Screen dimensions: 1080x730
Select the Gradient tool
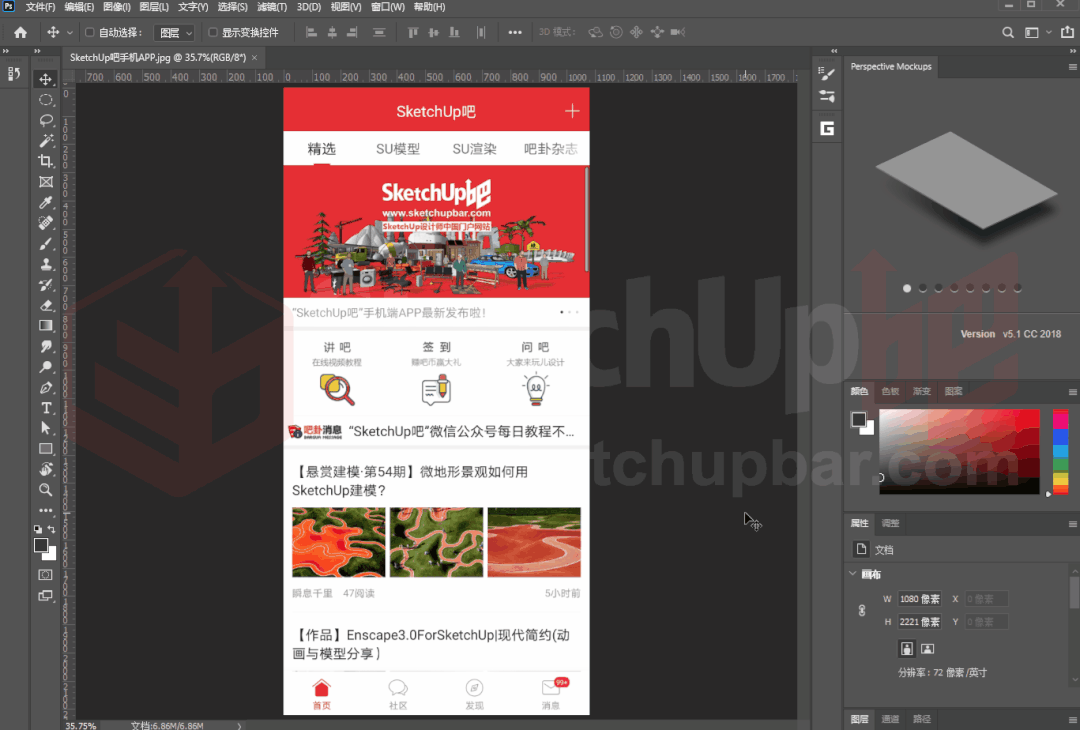pos(45,326)
